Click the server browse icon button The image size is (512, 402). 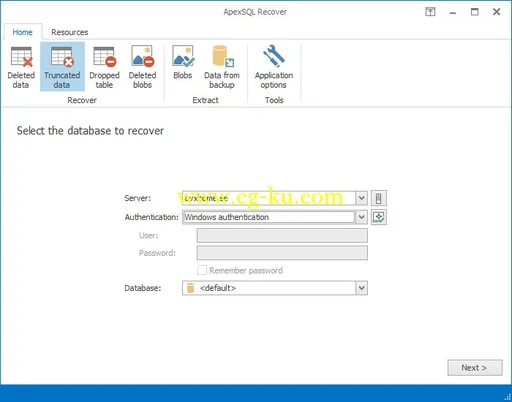pos(379,198)
